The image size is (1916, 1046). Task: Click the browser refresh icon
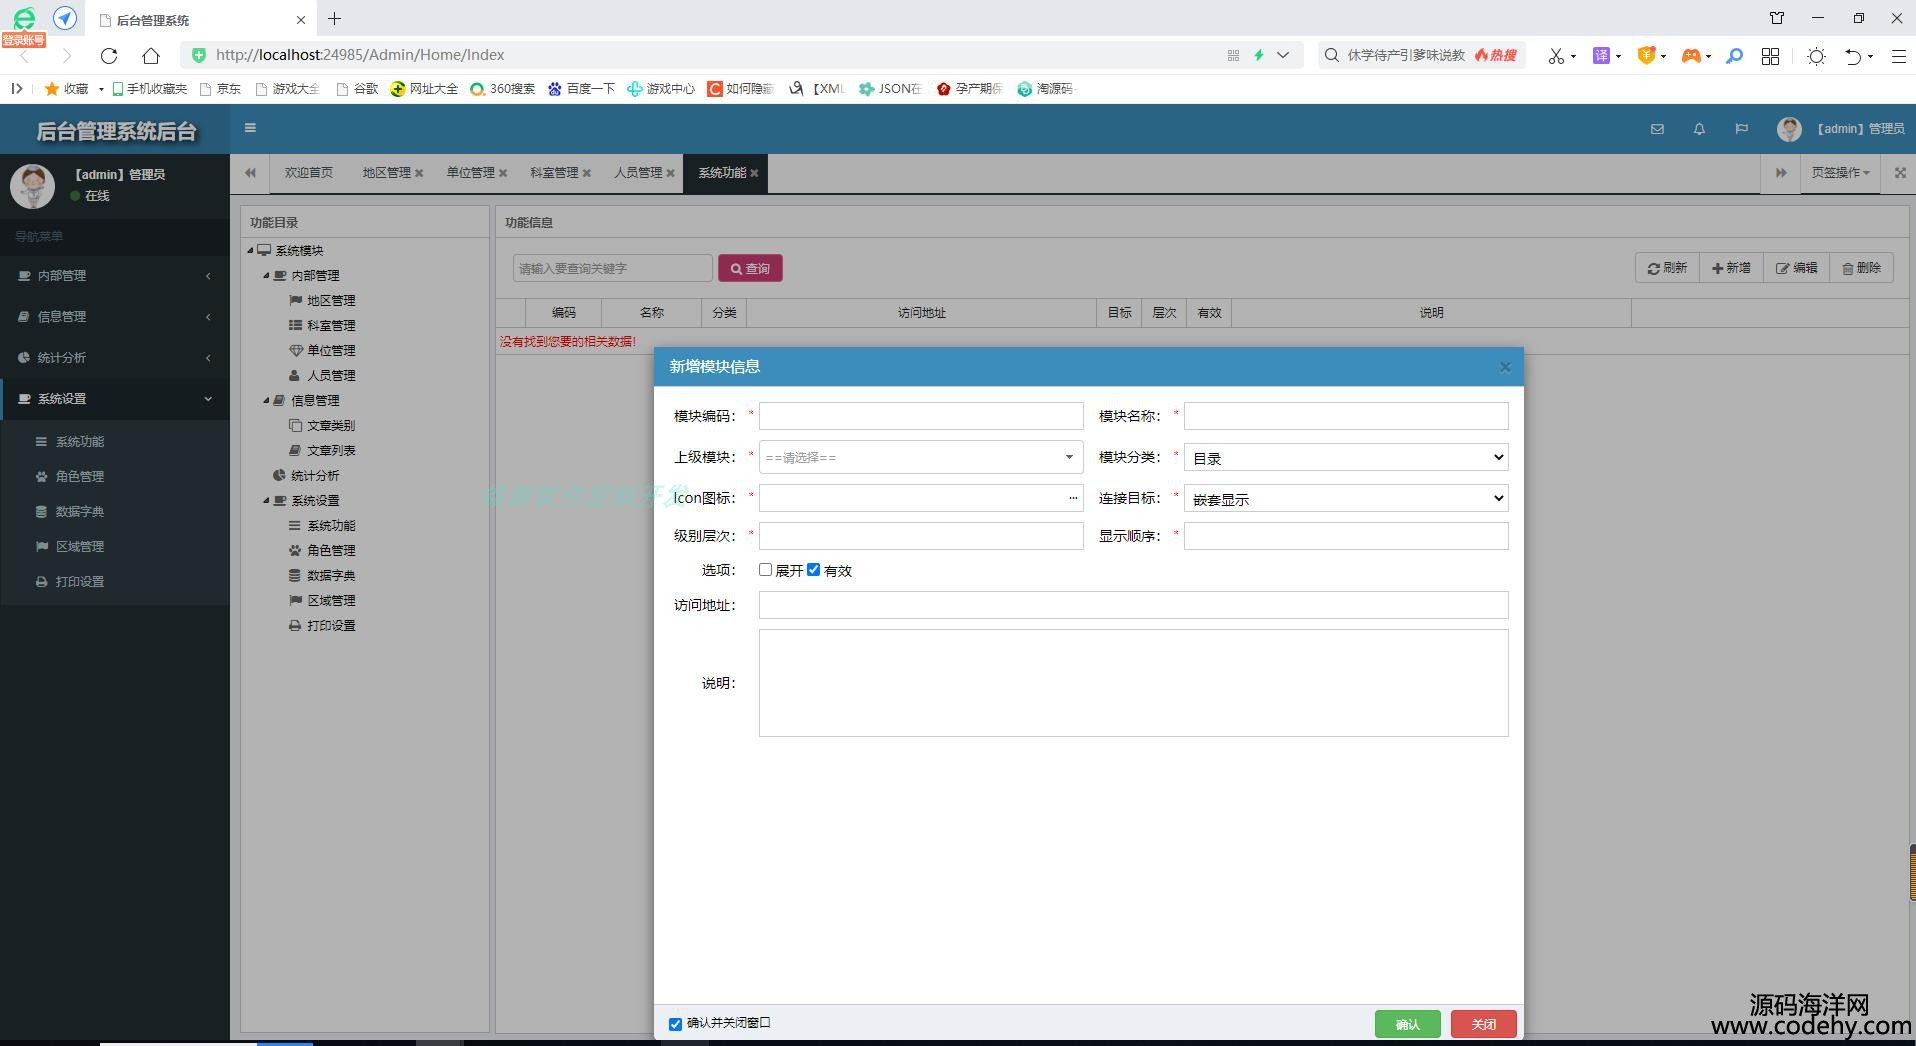coord(109,56)
